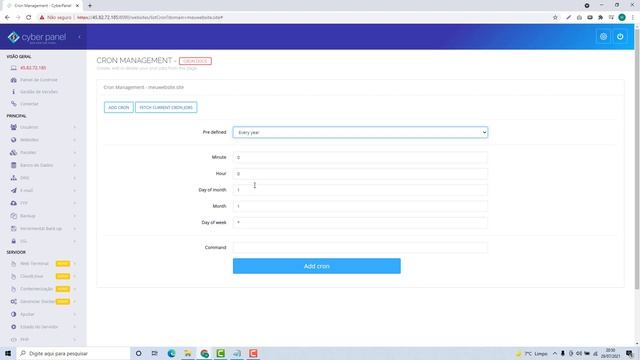Click the Incremental Back up icon

click(x=13, y=229)
